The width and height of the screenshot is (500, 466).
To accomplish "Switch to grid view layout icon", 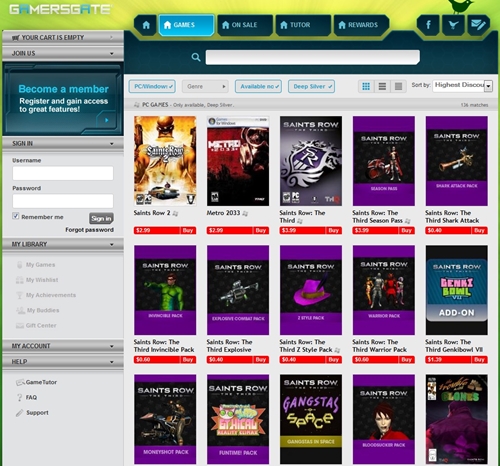I will click(x=366, y=87).
